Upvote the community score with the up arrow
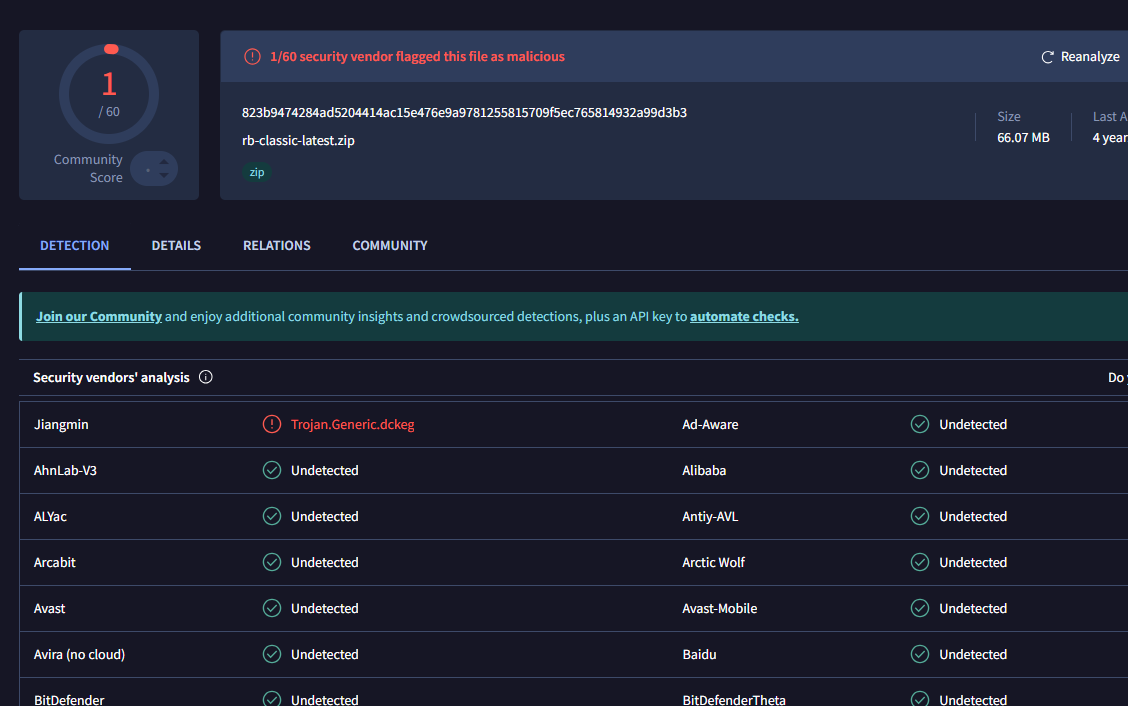 [164, 160]
